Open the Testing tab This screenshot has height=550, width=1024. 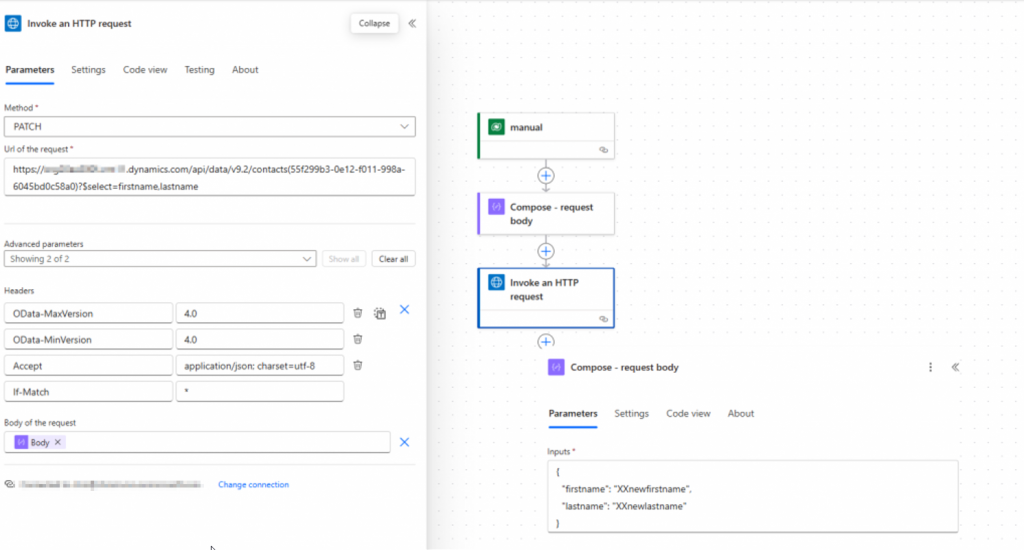(199, 70)
